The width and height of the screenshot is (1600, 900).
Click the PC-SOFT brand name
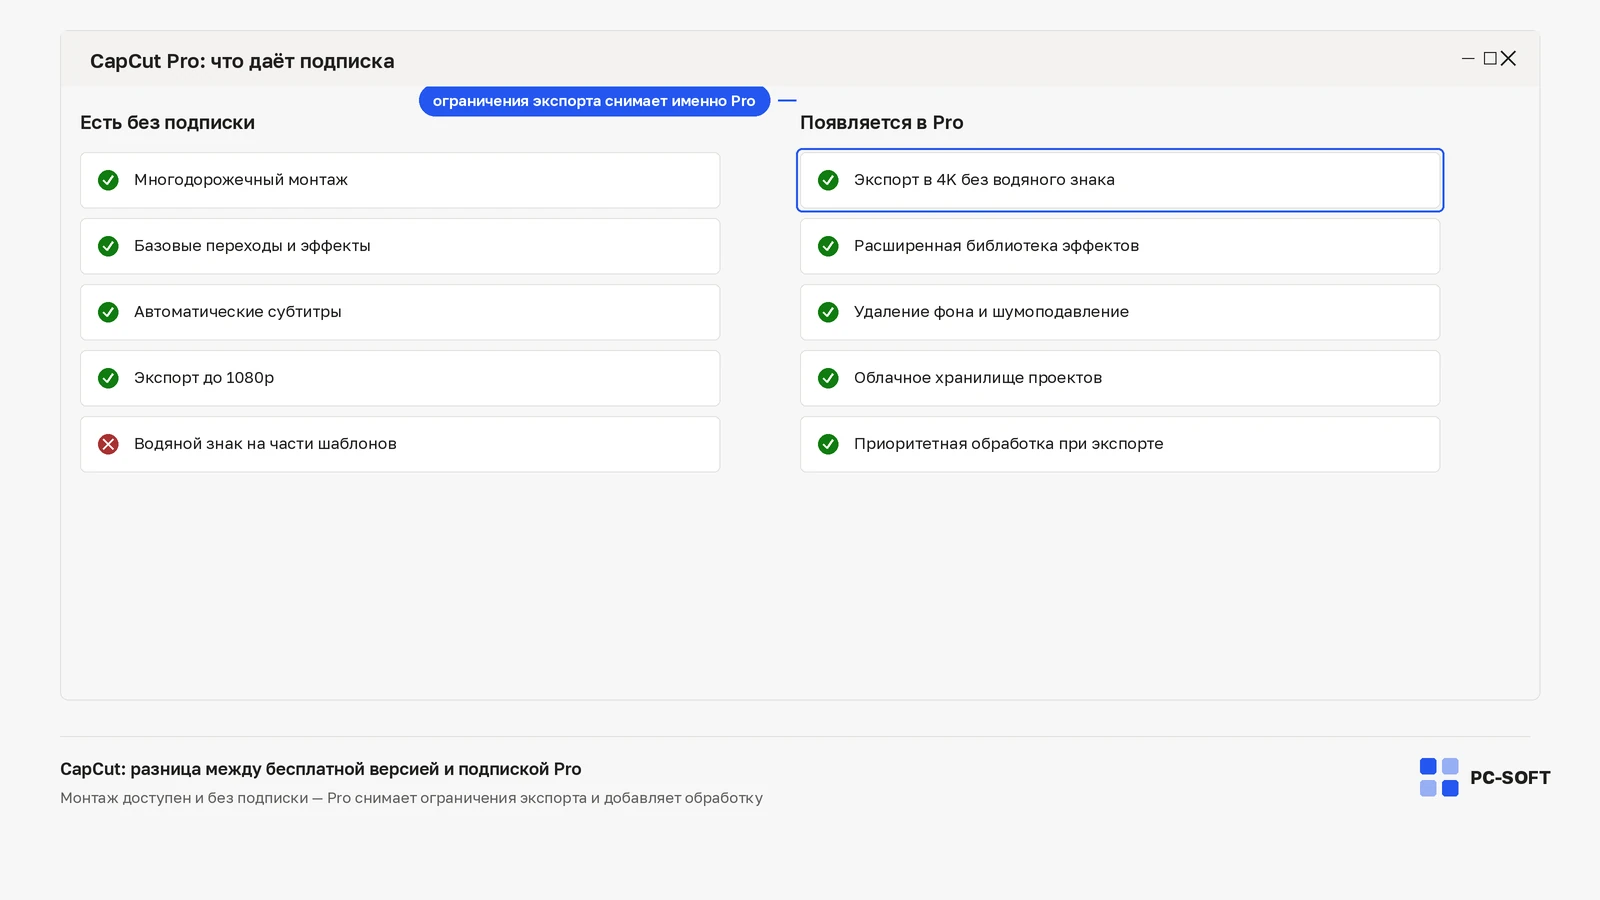1510,778
